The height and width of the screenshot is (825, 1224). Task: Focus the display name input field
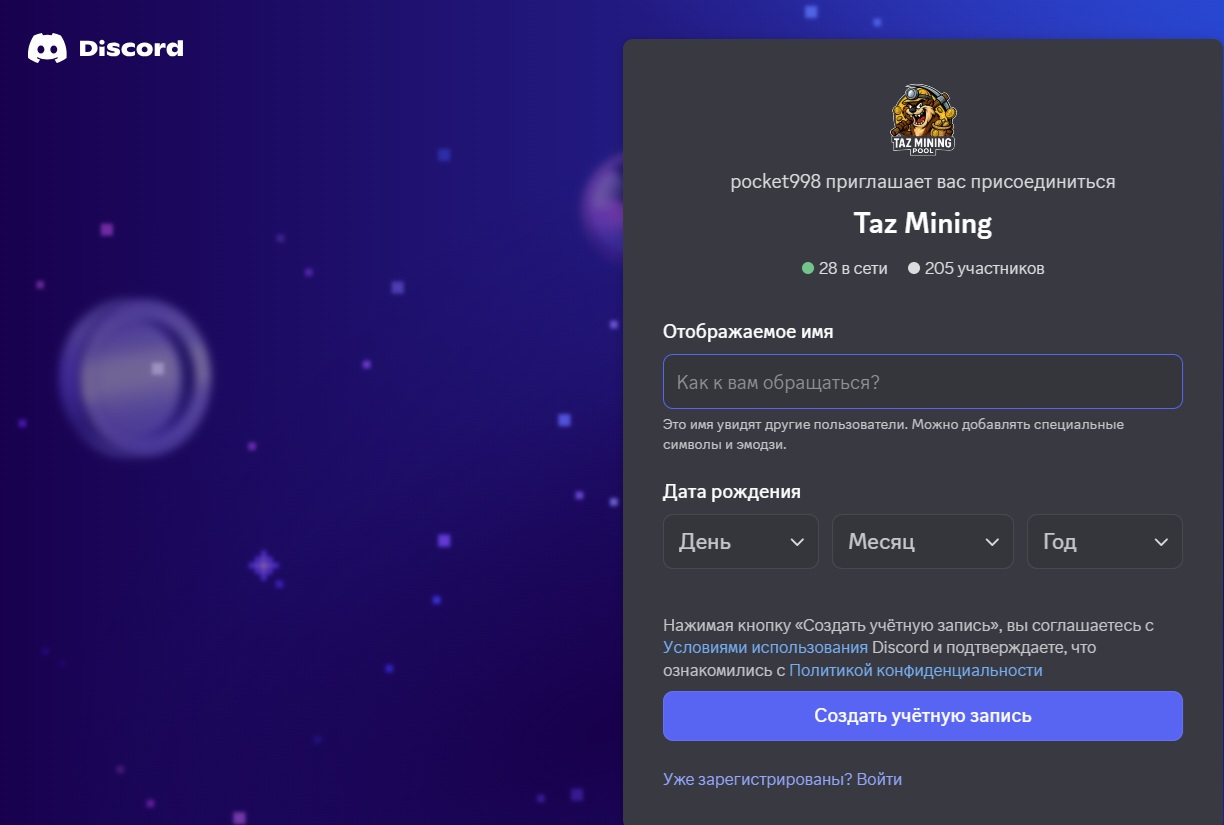(922, 382)
